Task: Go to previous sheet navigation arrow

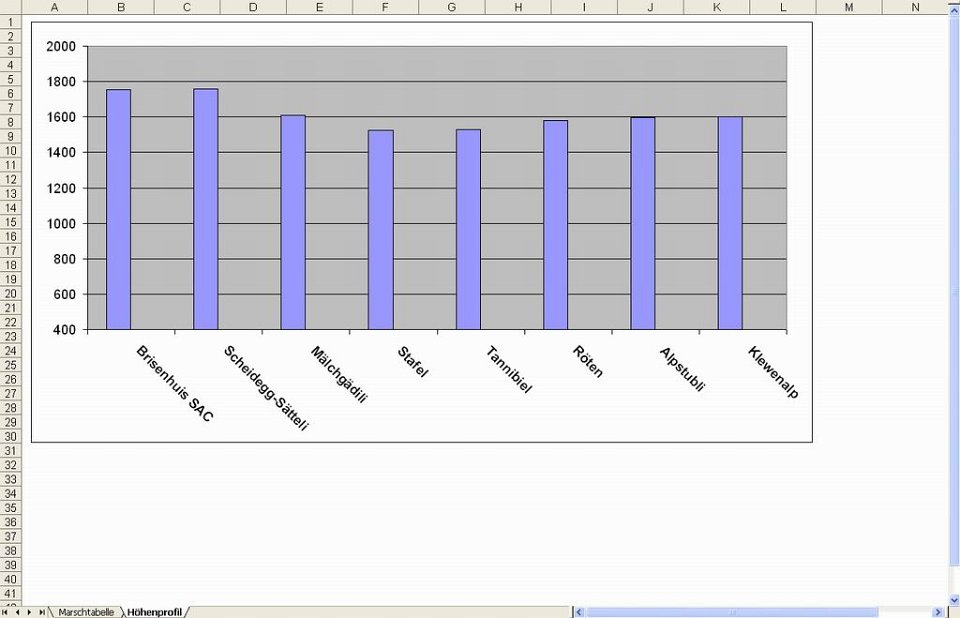Action: (17, 612)
